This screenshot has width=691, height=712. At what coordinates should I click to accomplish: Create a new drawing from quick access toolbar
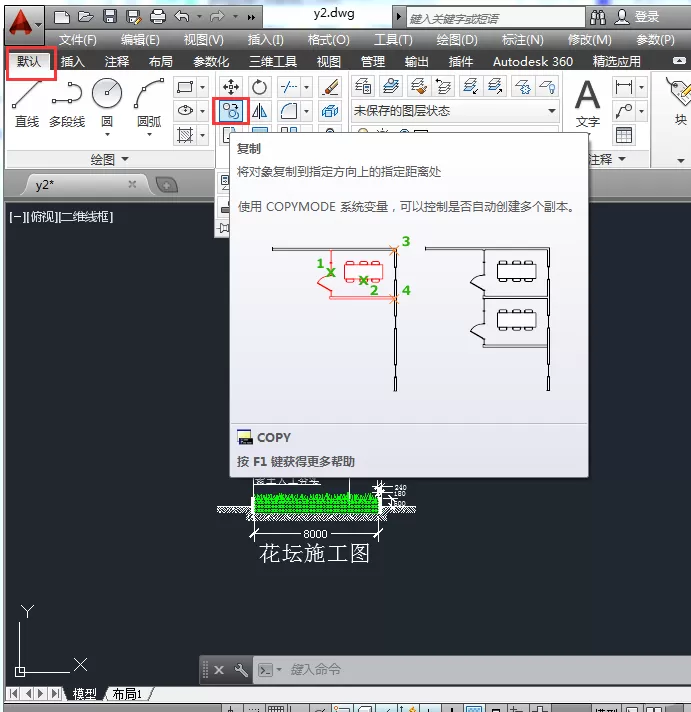61,17
